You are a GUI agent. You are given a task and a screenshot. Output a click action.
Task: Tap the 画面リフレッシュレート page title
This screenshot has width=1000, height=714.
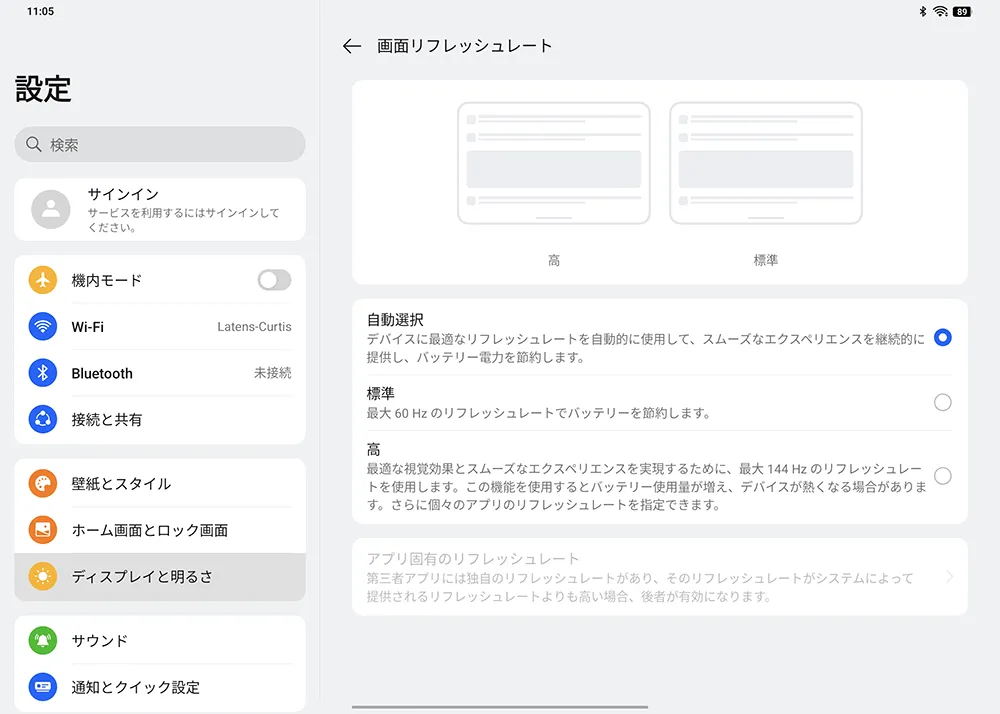[x=464, y=46]
